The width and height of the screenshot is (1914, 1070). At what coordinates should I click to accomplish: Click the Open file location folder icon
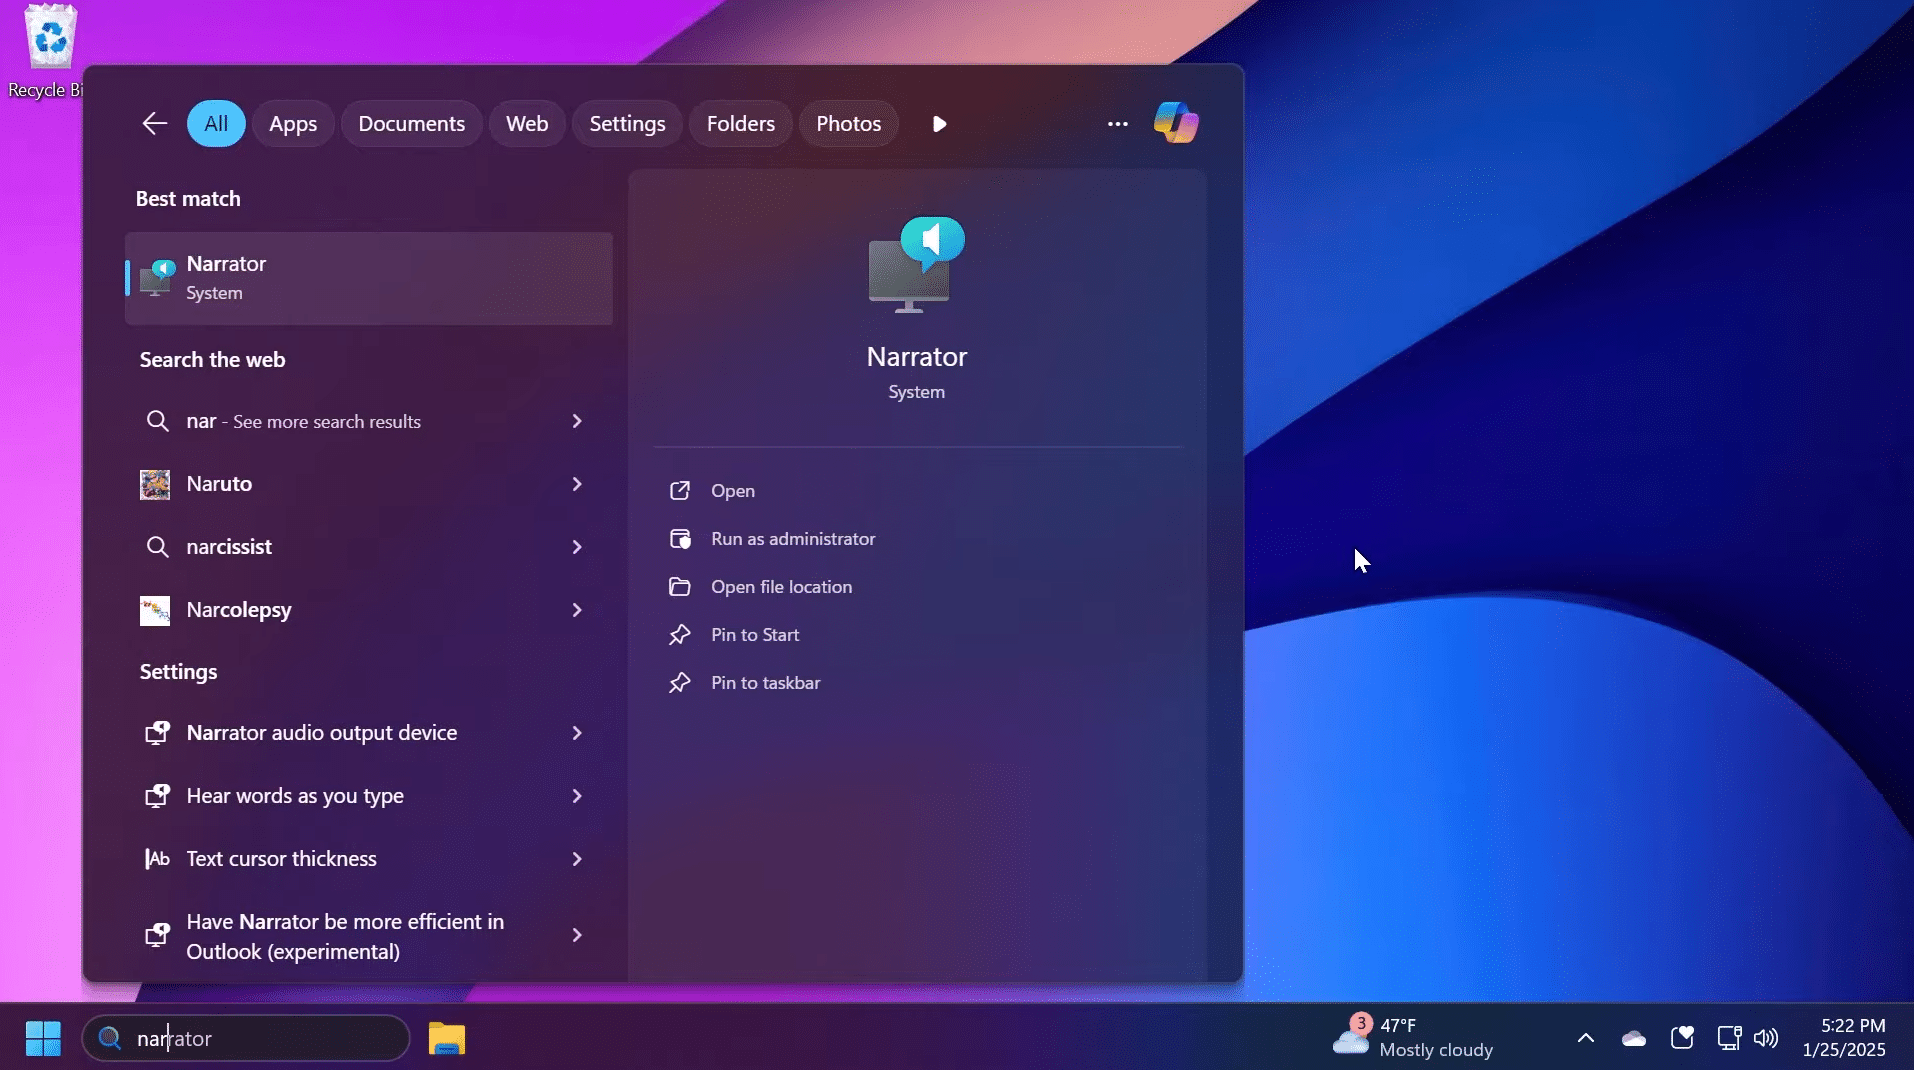[680, 587]
